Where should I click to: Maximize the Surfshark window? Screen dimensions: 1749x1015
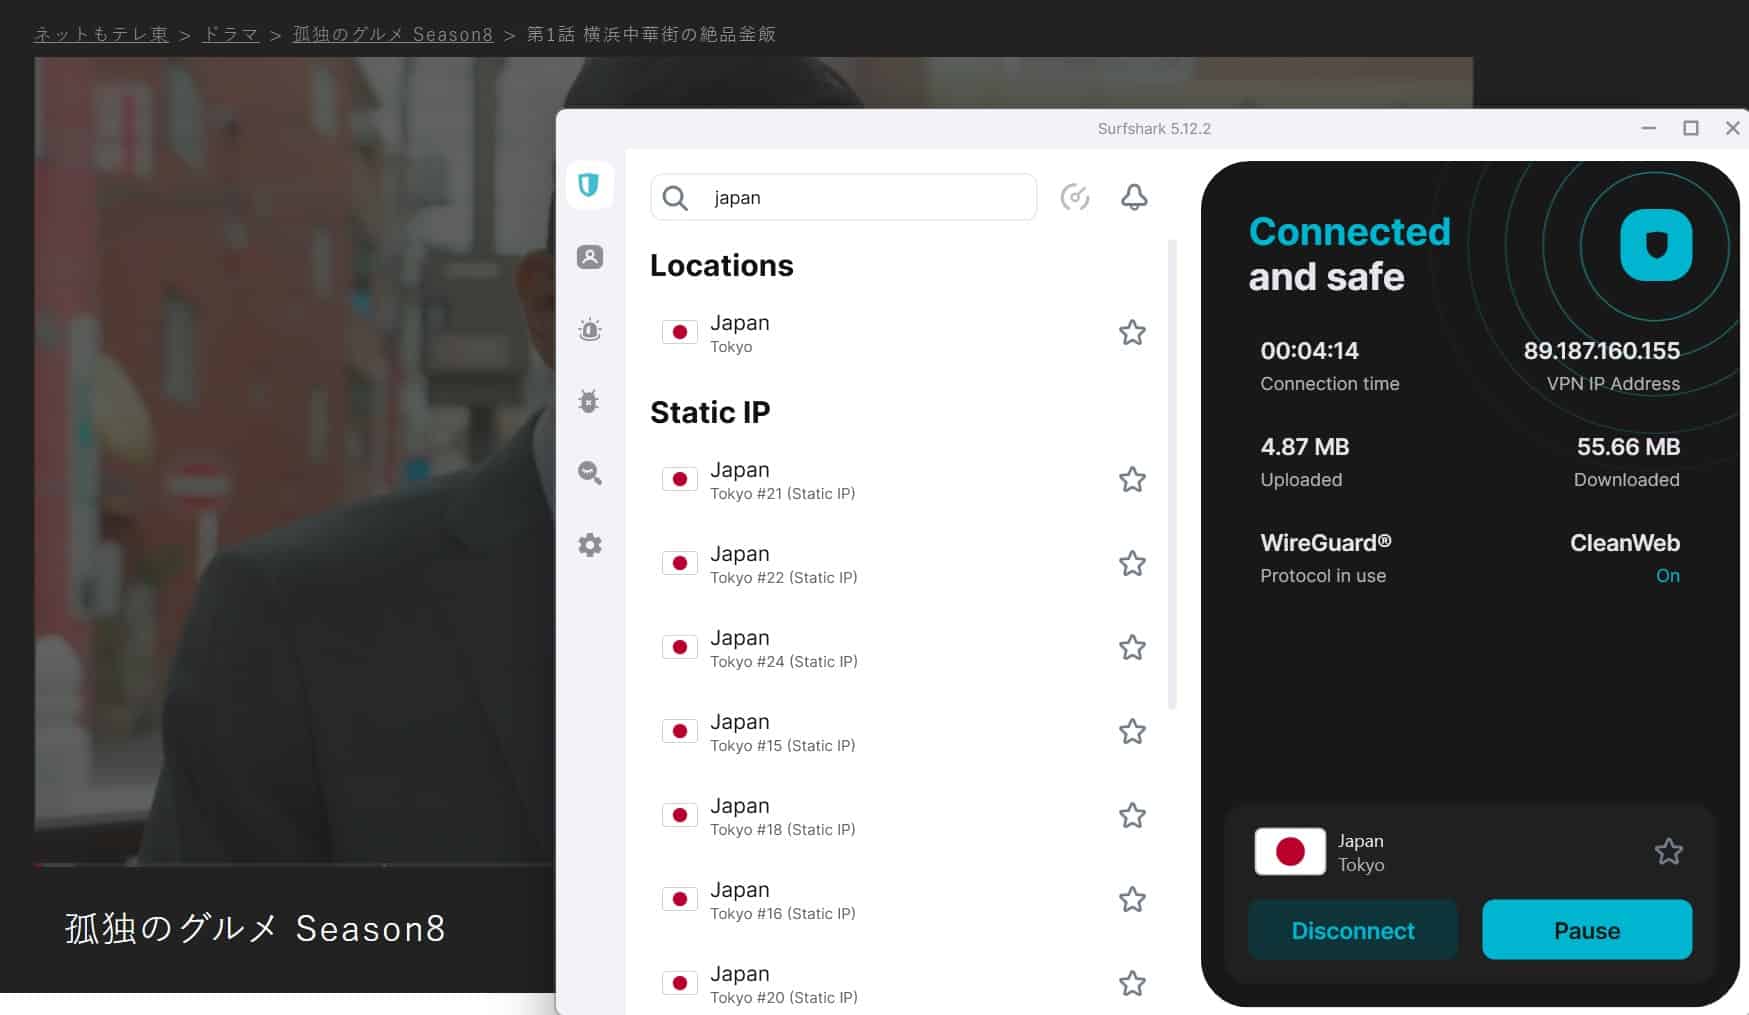[1691, 128]
